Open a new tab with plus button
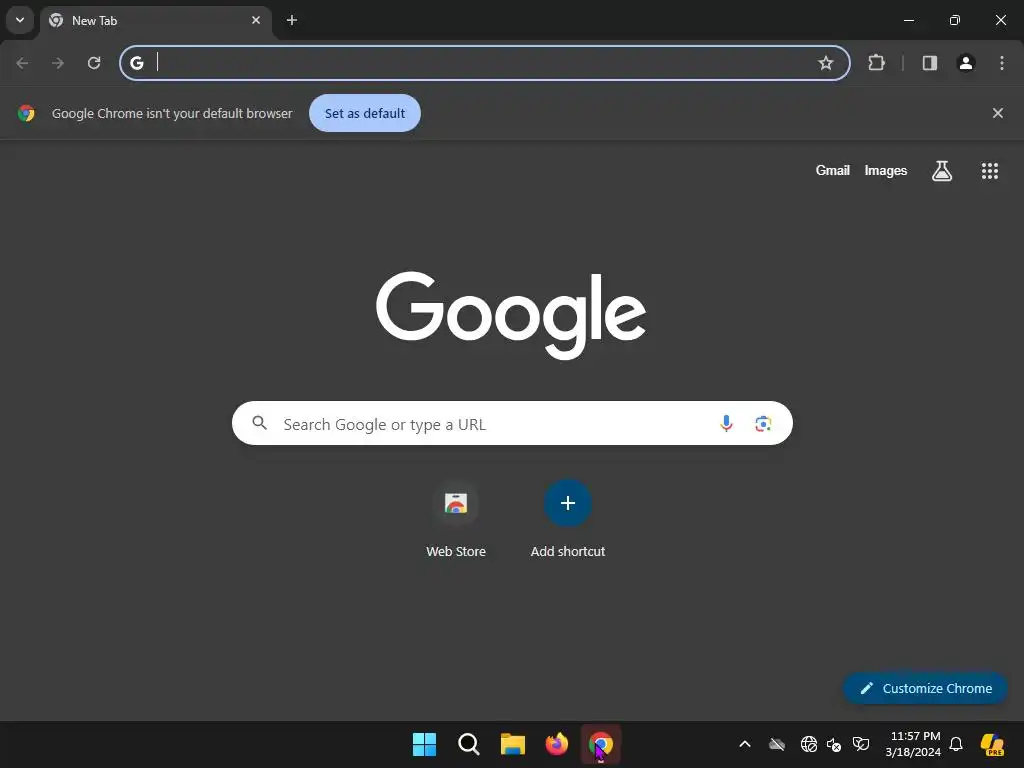 coord(292,20)
